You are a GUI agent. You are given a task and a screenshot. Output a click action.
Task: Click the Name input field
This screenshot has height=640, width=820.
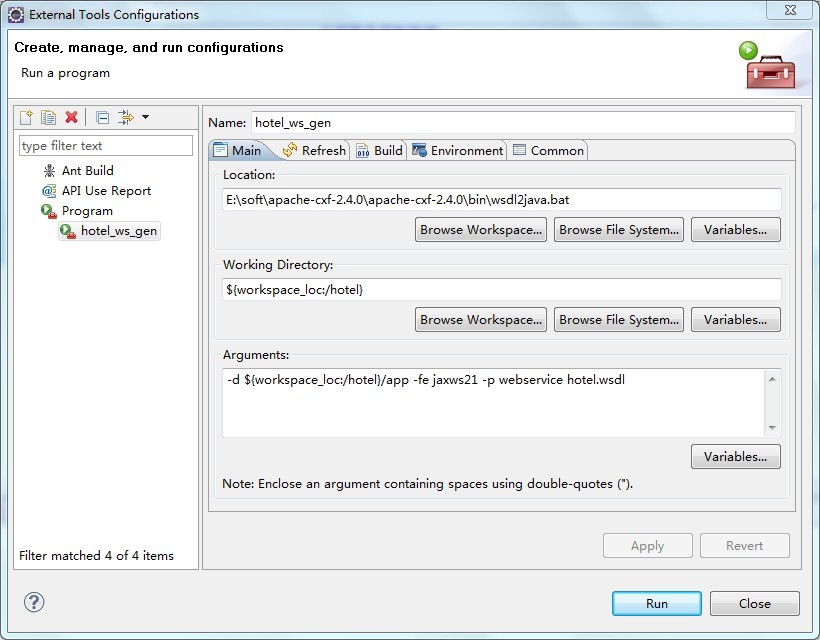pos(523,123)
